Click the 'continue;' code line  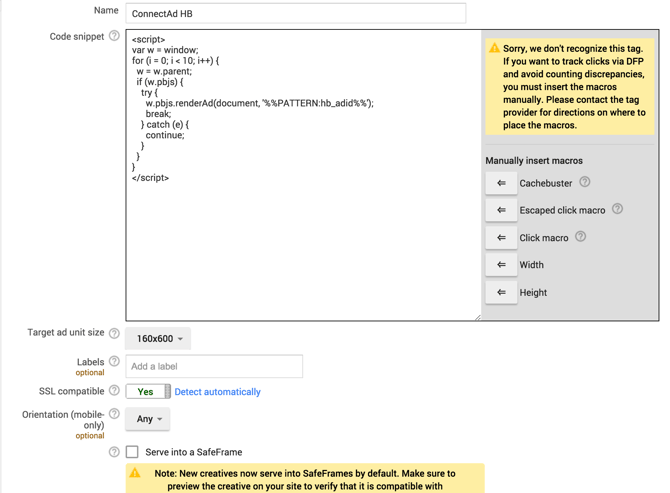pyautogui.click(x=165, y=135)
